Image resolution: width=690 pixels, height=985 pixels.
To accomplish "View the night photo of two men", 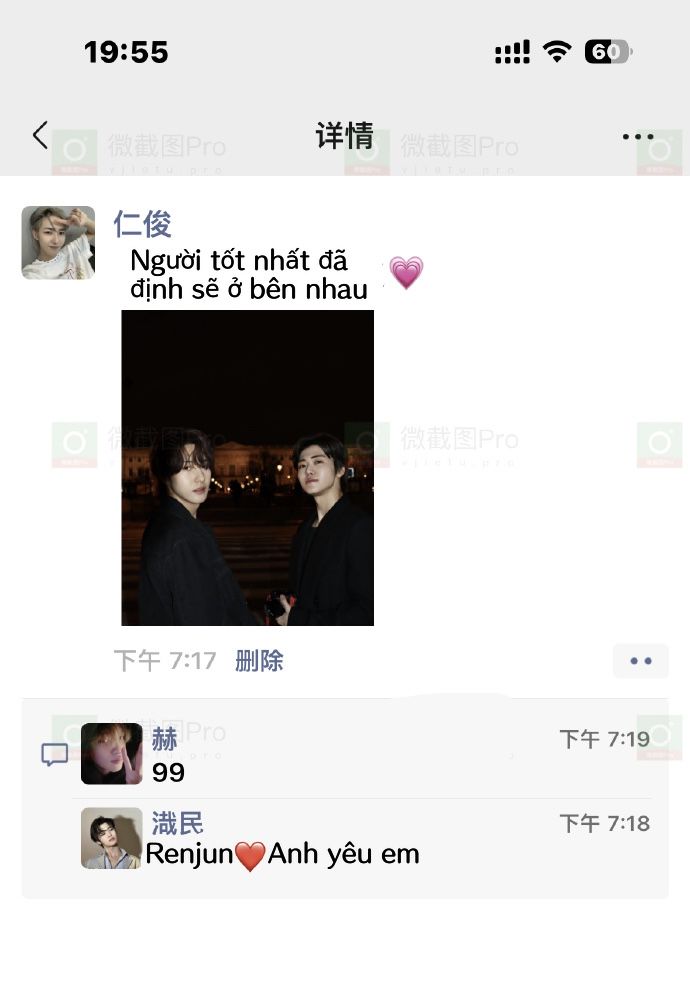I will 248,468.
